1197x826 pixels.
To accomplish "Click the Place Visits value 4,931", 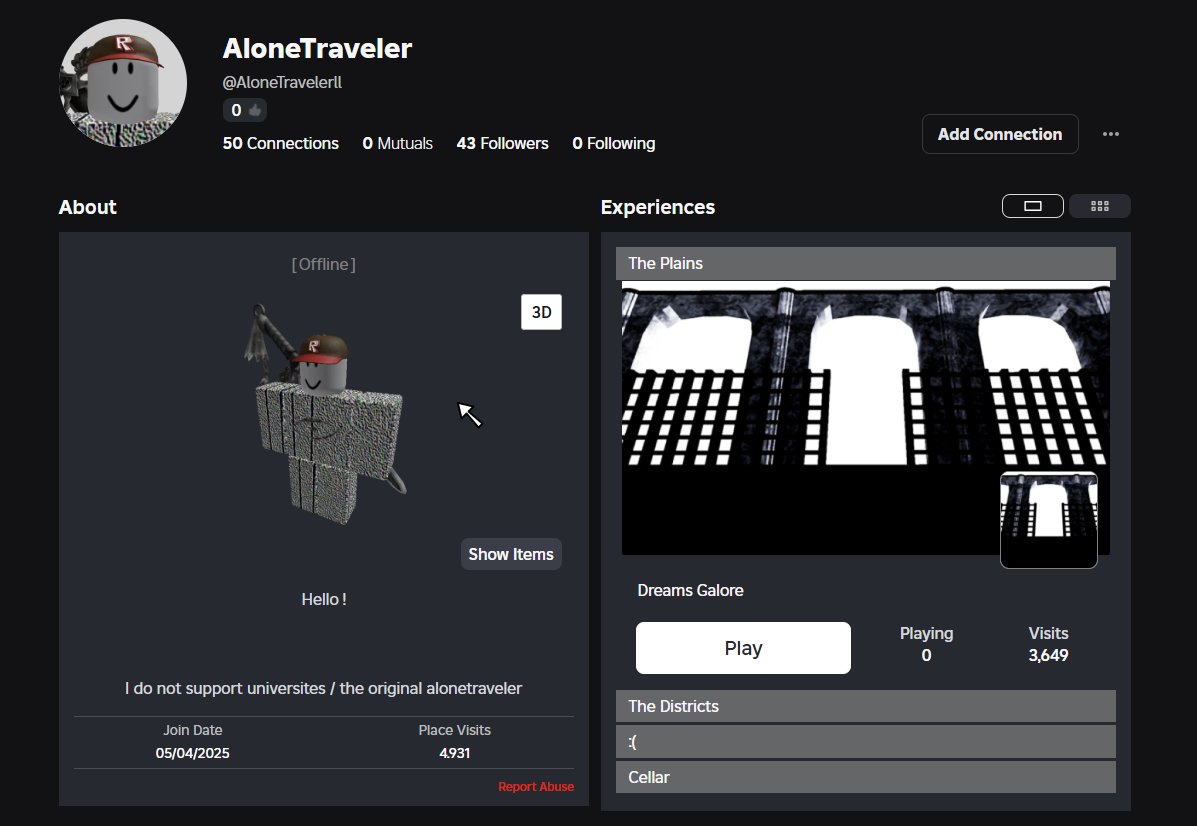I will point(454,753).
